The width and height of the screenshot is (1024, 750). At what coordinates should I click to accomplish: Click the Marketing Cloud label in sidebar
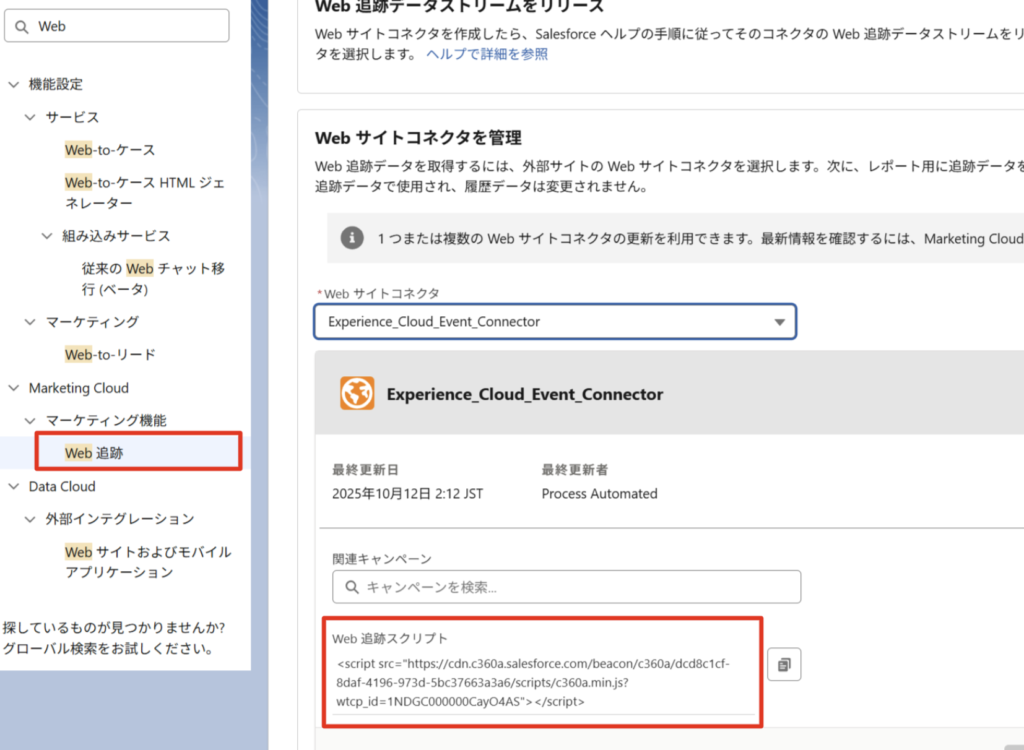(79, 388)
